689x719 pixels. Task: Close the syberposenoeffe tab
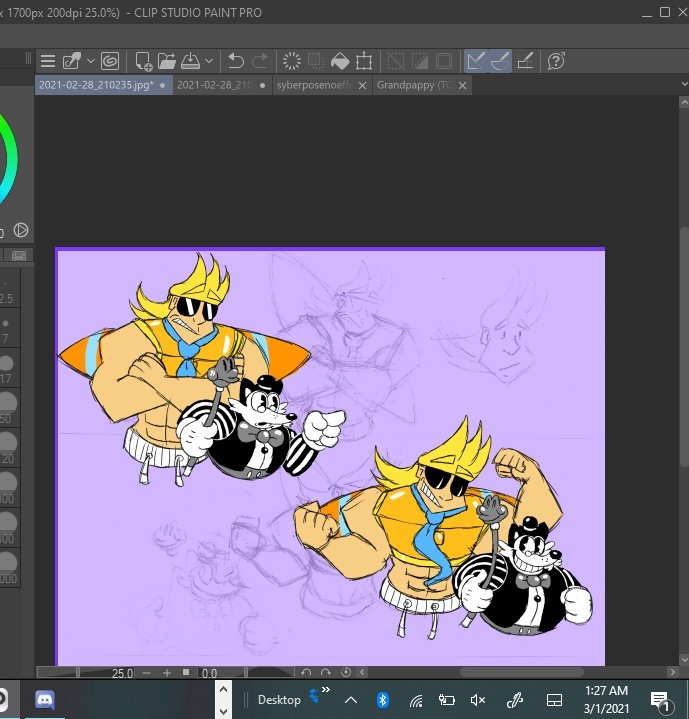(x=363, y=86)
